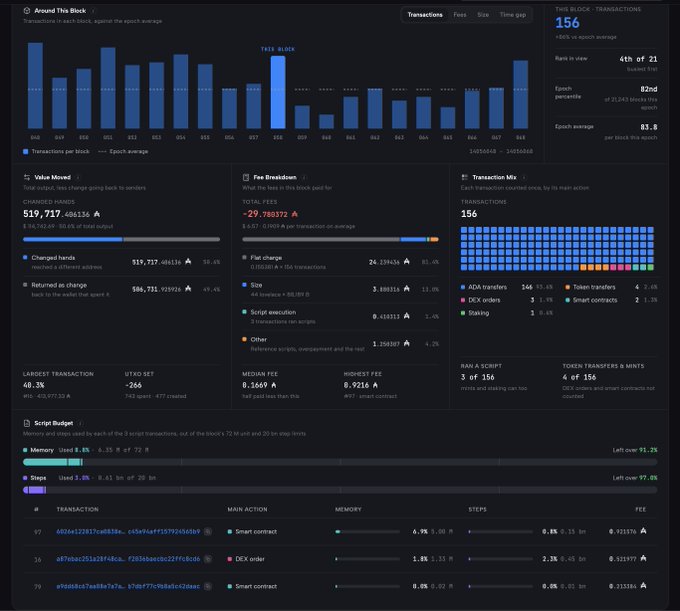Click the Flat charge fee row
Image resolution: width=680 pixels, height=611 pixels.
340,262
